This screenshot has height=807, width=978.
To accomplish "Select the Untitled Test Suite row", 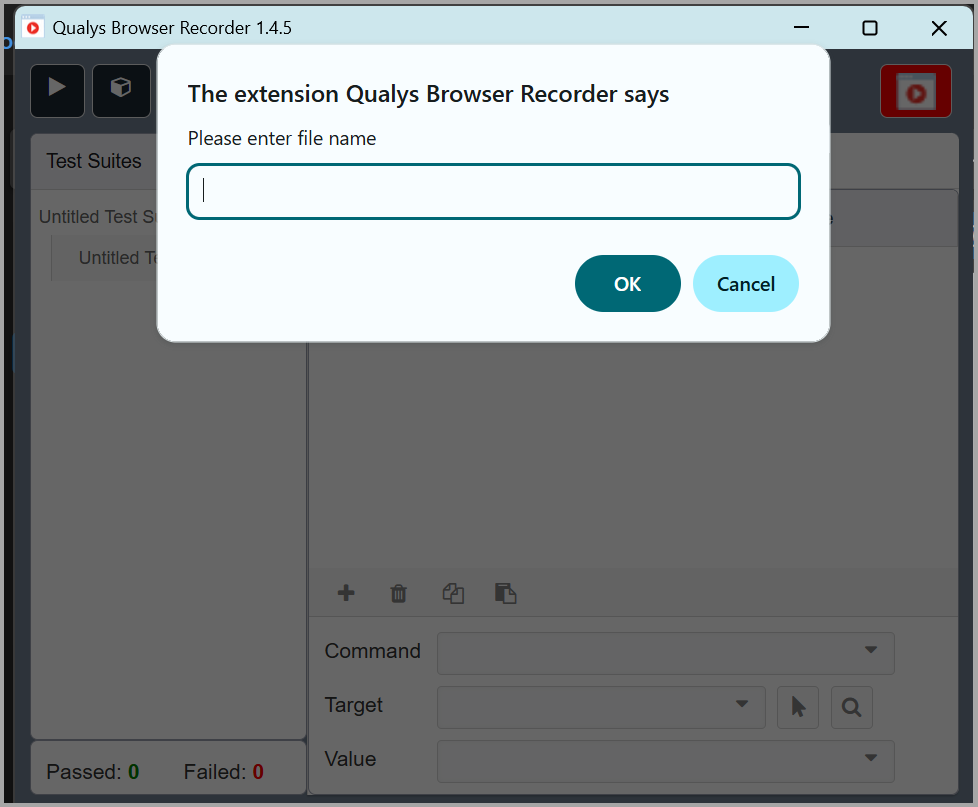I will (x=98, y=216).
